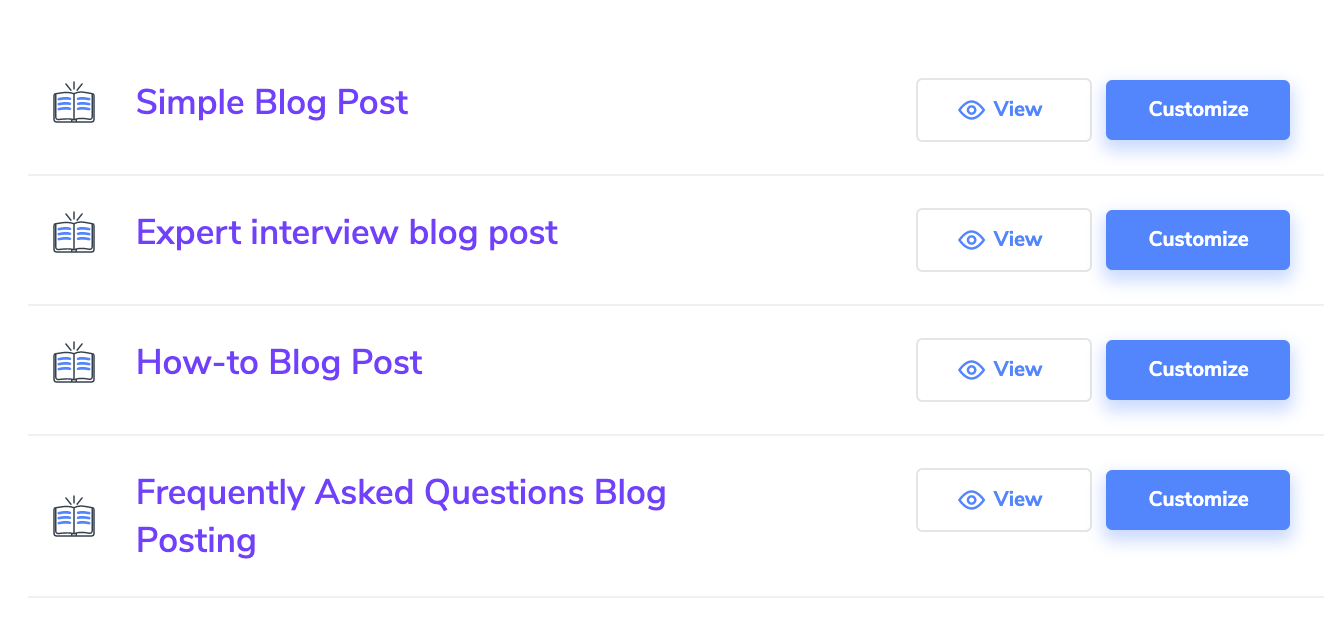Click the eye icon in How-to Blog Post row
The height and width of the screenshot is (626, 1334).
tap(971, 370)
